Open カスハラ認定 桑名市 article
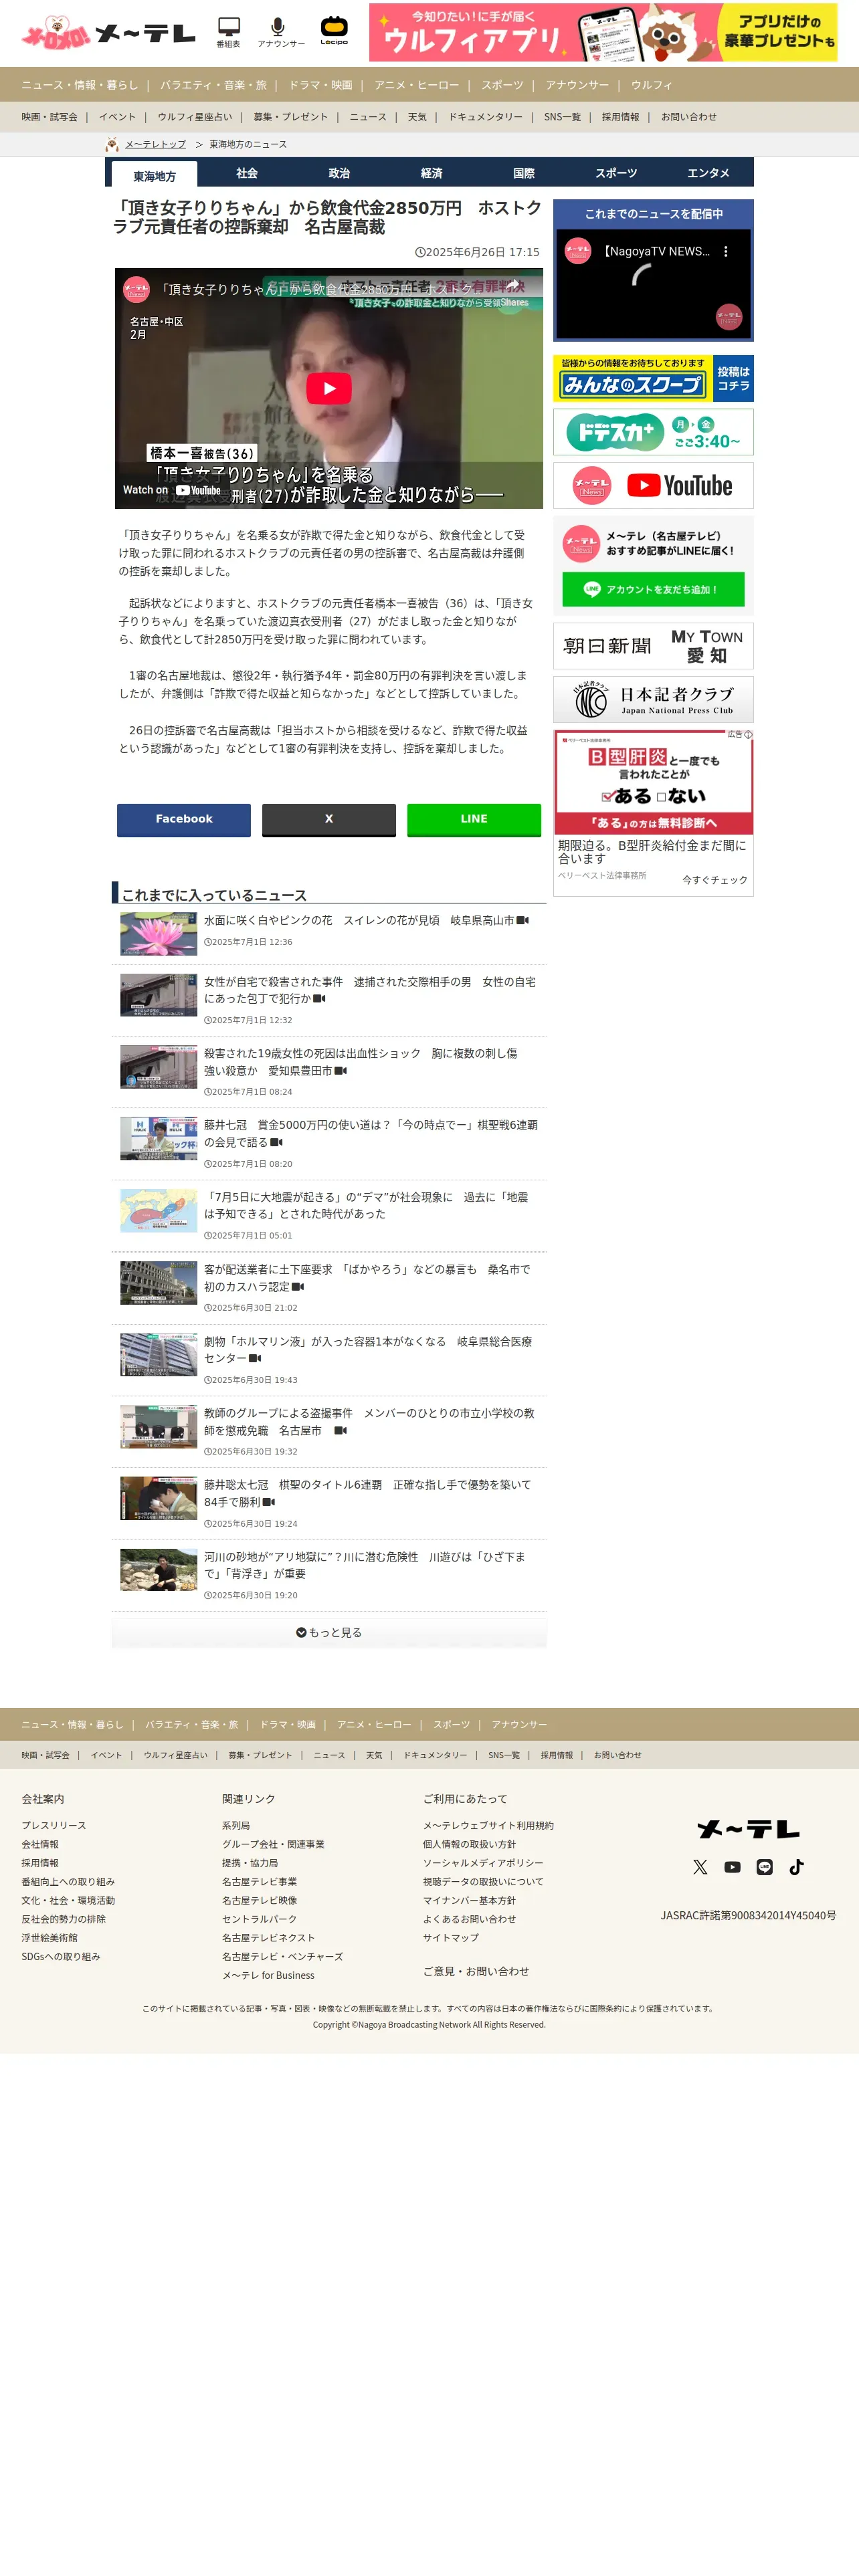 (367, 1277)
